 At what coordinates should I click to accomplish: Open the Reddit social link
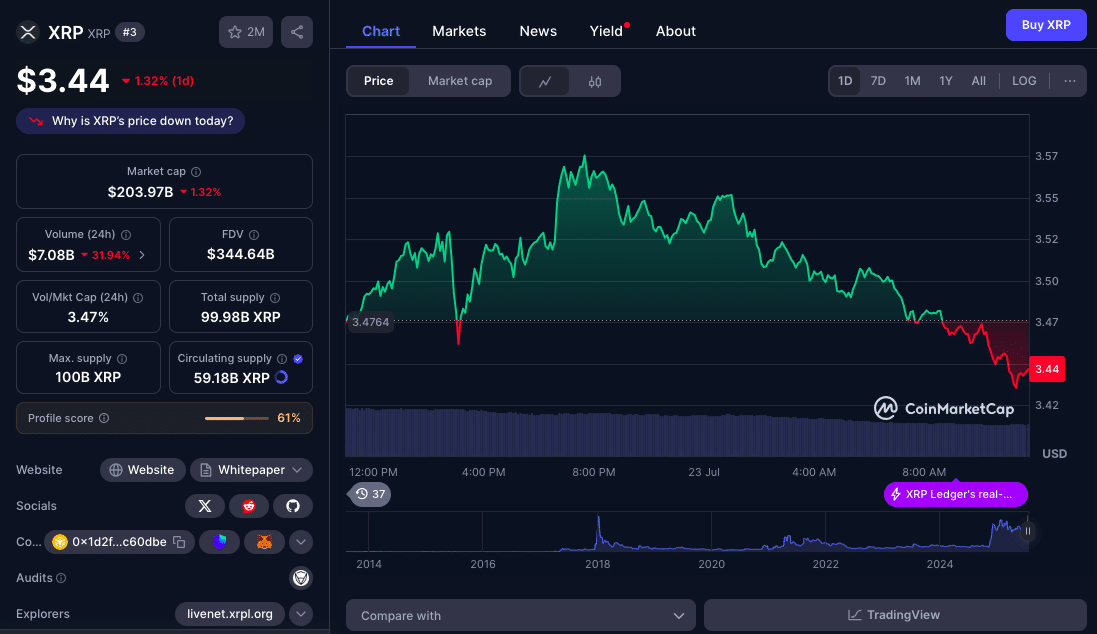pos(249,506)
